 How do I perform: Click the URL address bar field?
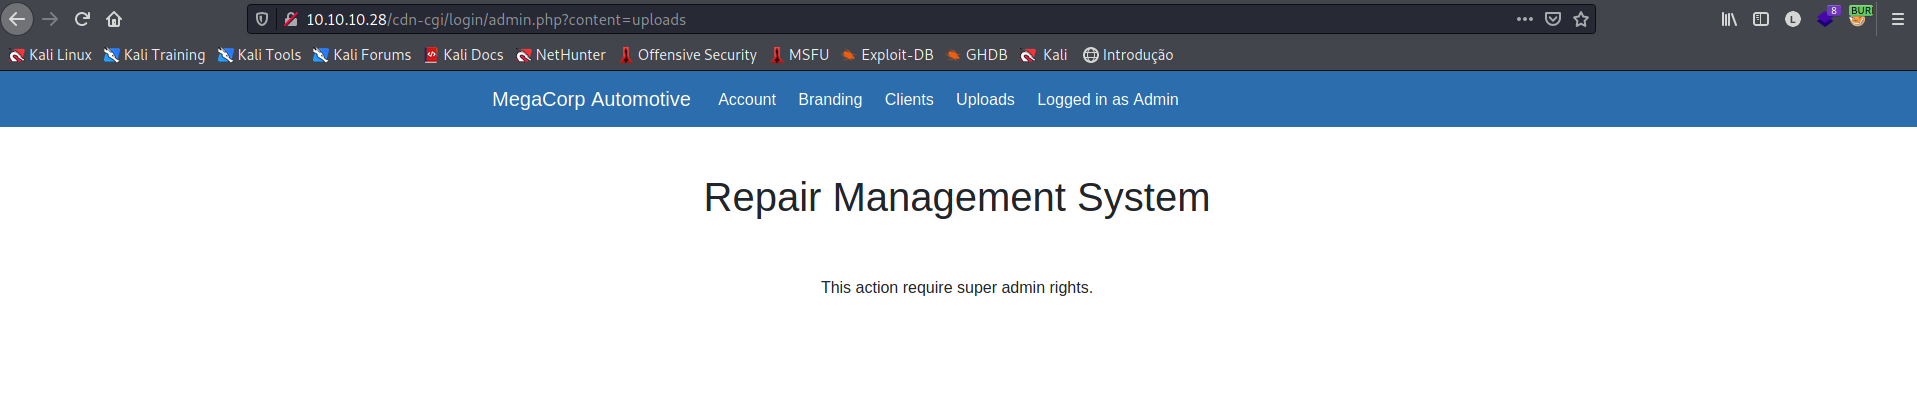click(900, 19)
